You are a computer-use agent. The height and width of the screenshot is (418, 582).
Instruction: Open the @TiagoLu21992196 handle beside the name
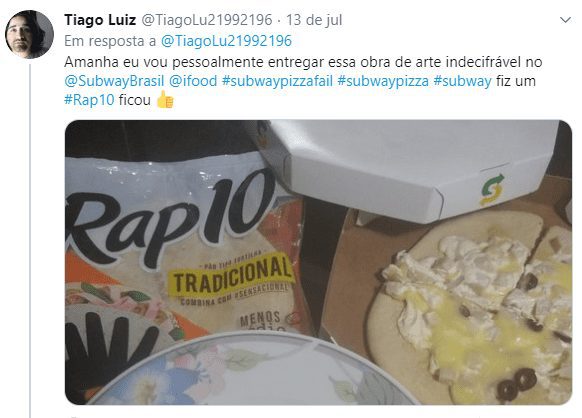tap(207, 20)
